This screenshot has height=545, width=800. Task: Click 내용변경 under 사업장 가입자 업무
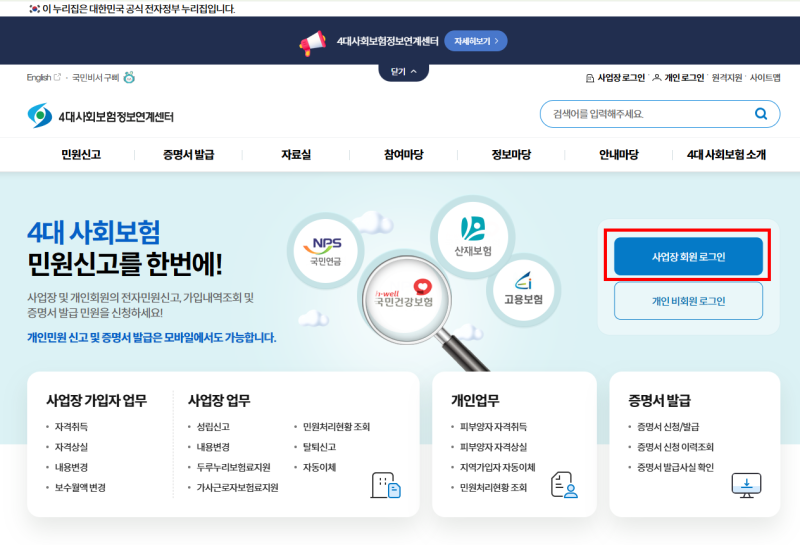[71, 467]
